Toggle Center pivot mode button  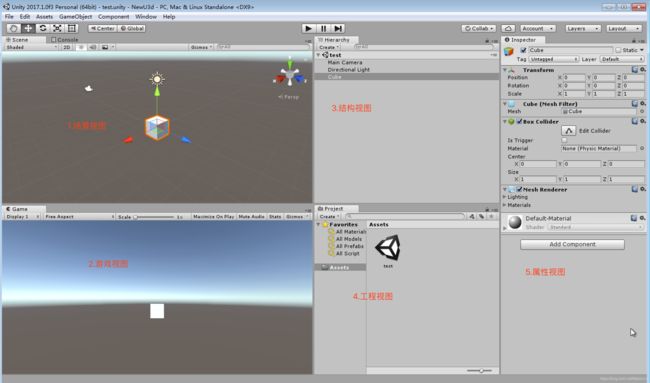click(x=102, y=28)
